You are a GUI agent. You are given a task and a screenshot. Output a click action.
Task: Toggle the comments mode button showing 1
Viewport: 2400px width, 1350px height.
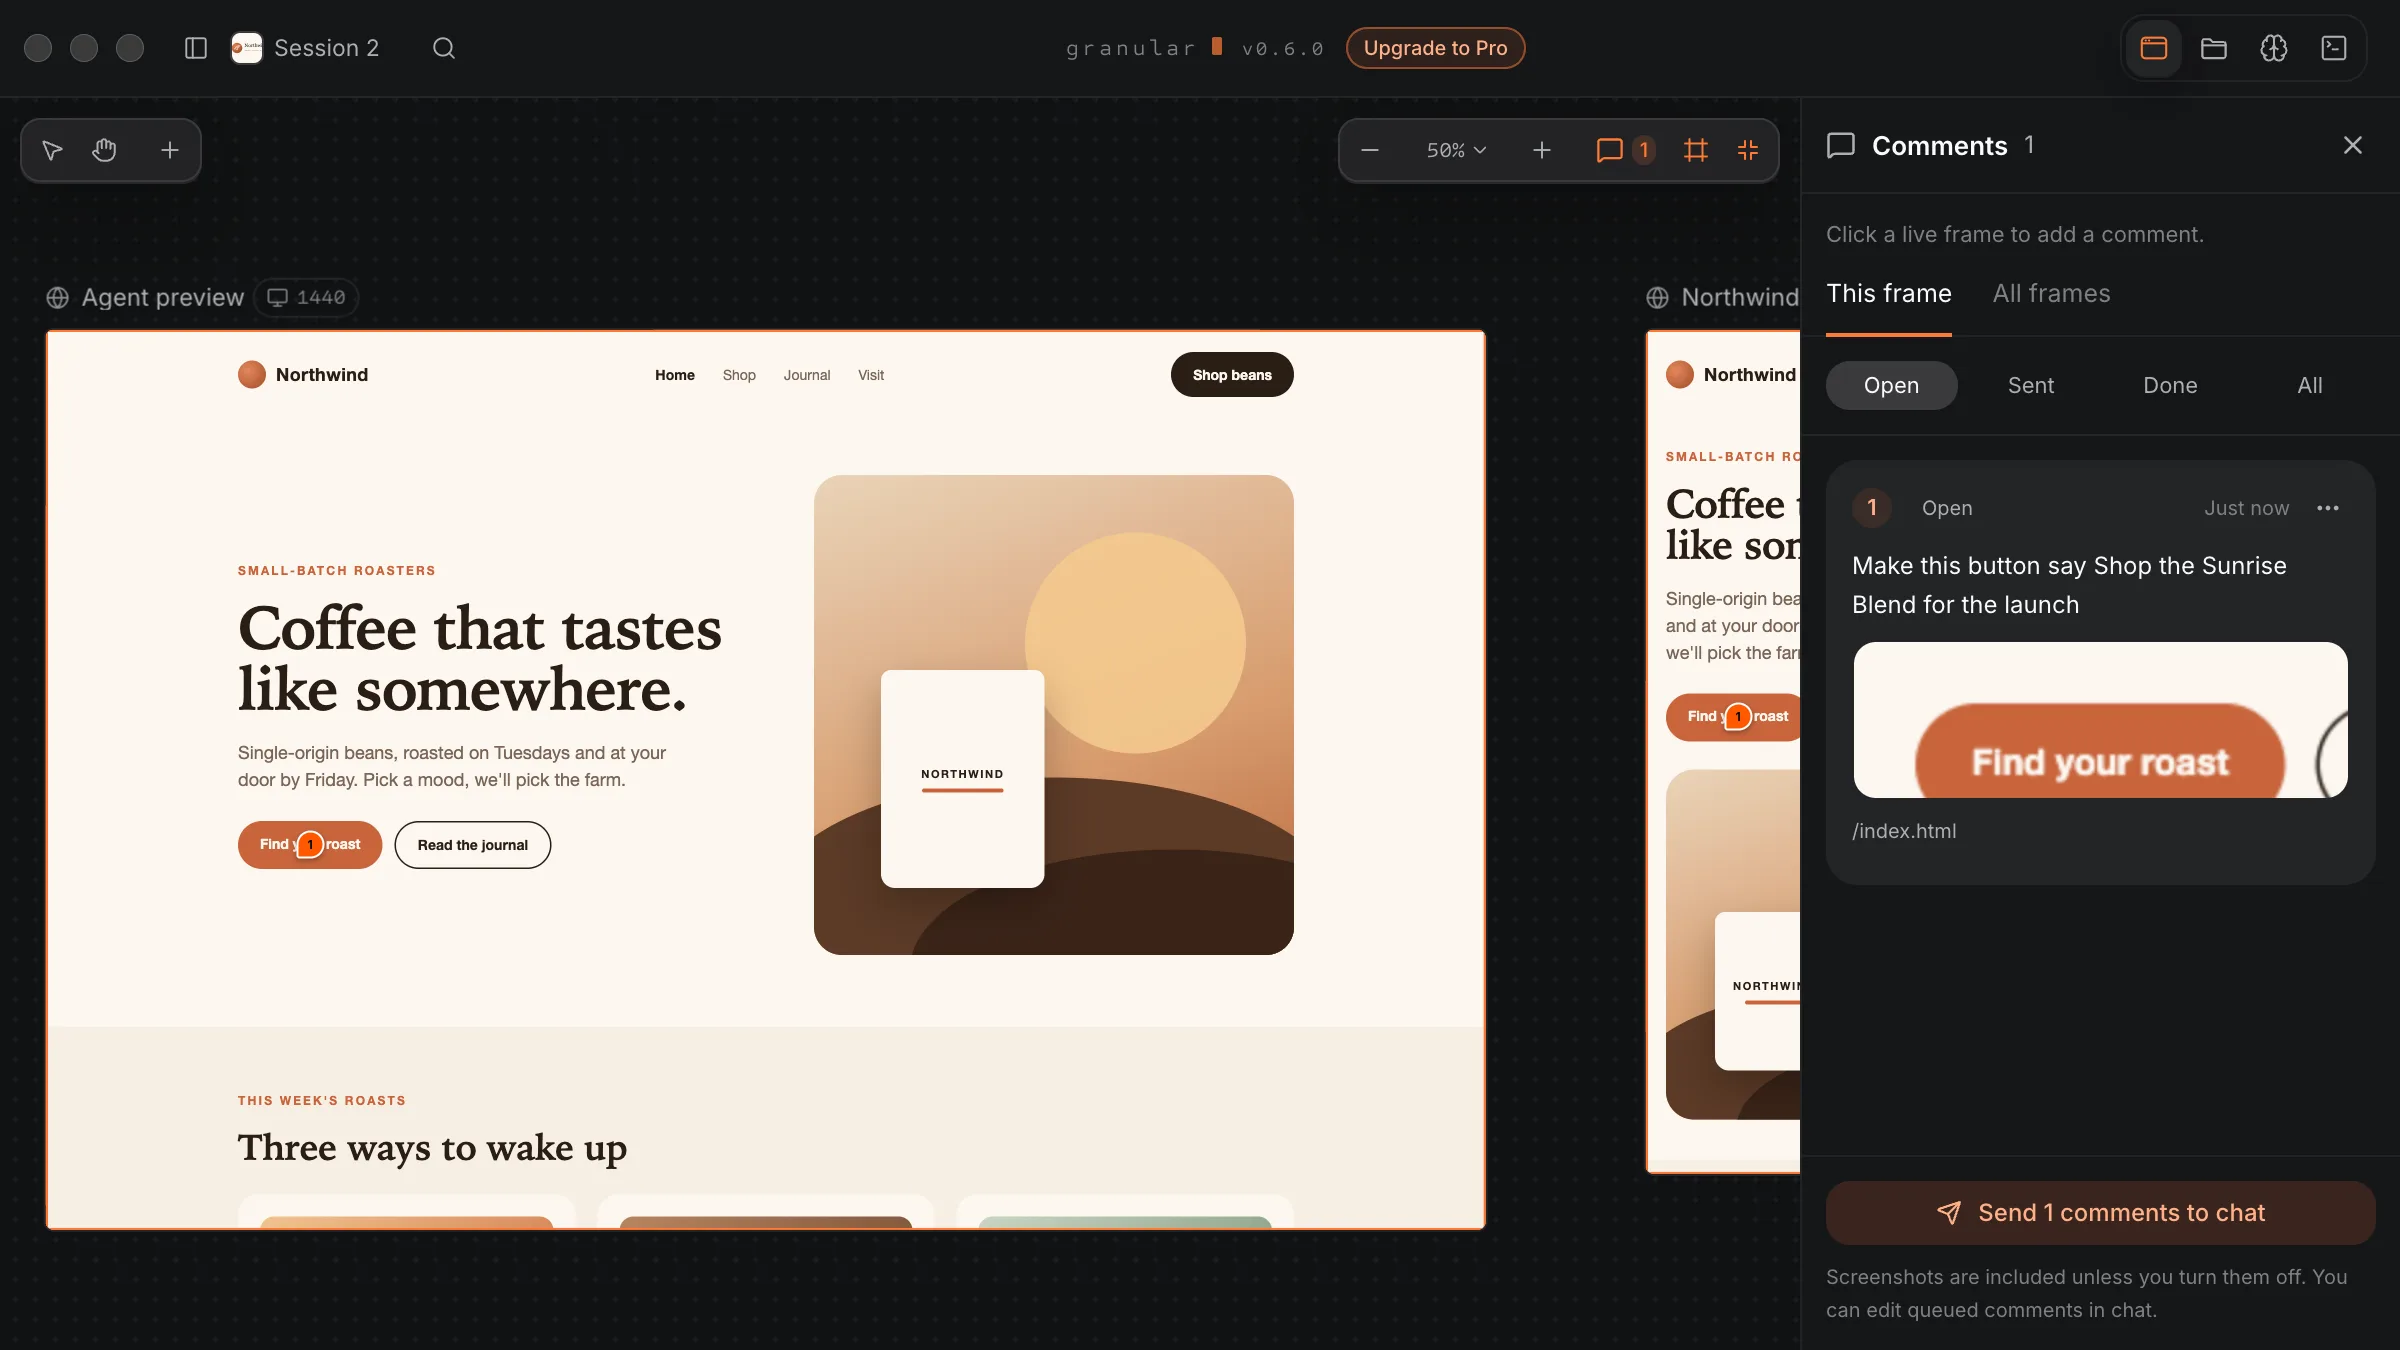pos(1626,150)
